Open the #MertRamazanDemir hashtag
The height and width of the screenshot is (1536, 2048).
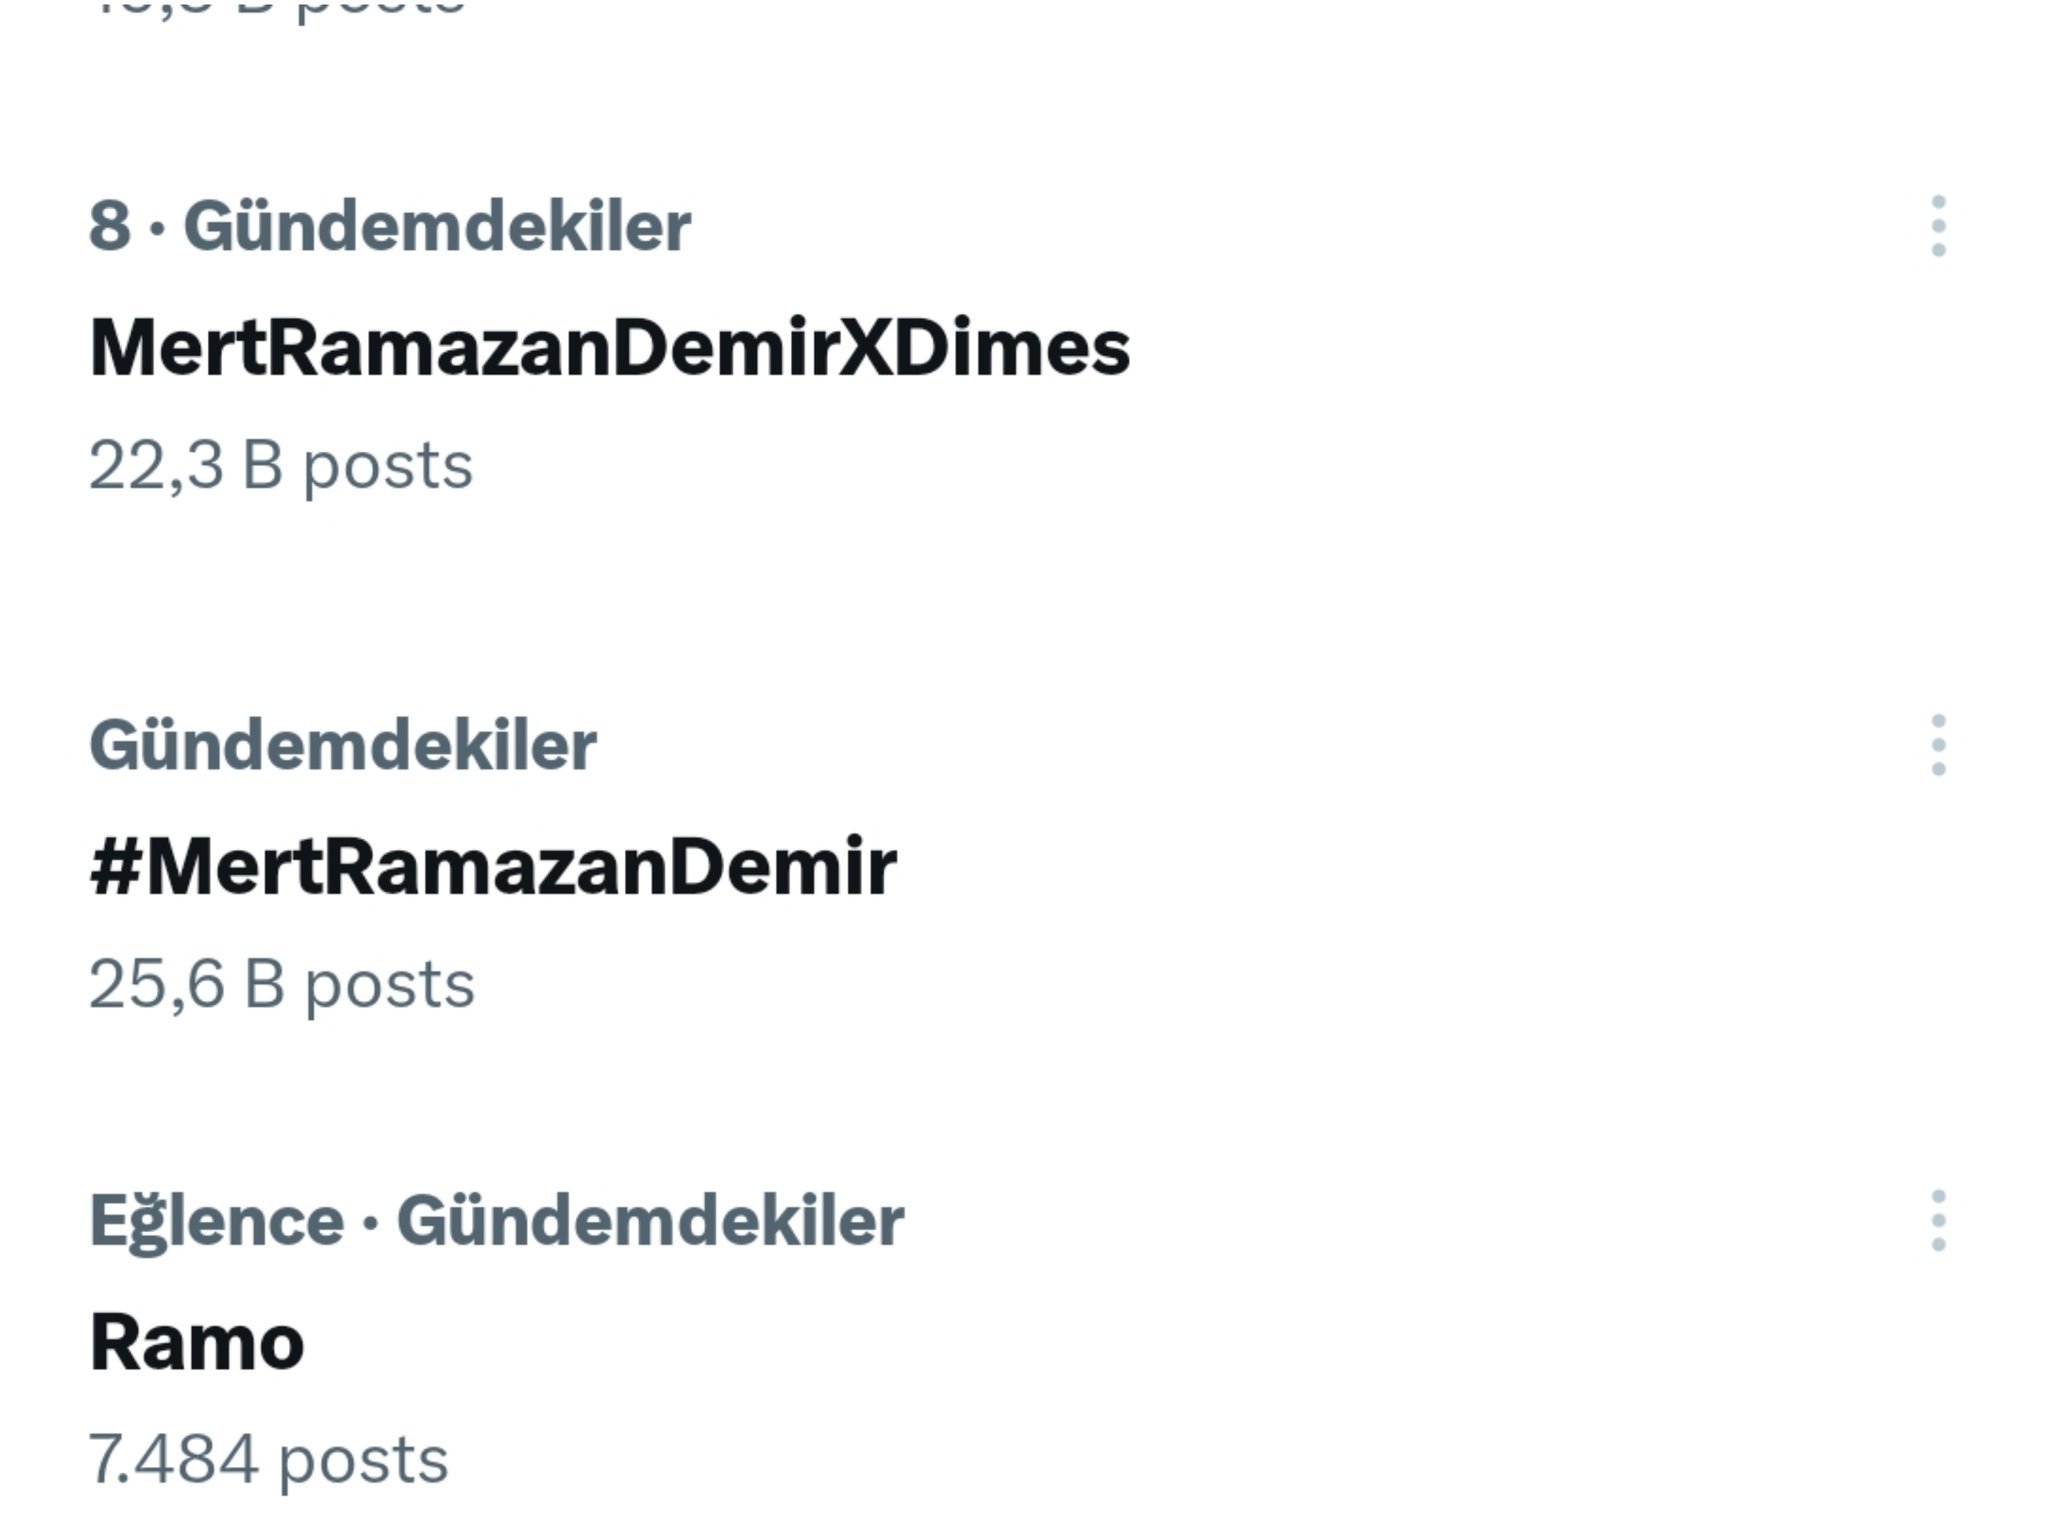[493, 867]
